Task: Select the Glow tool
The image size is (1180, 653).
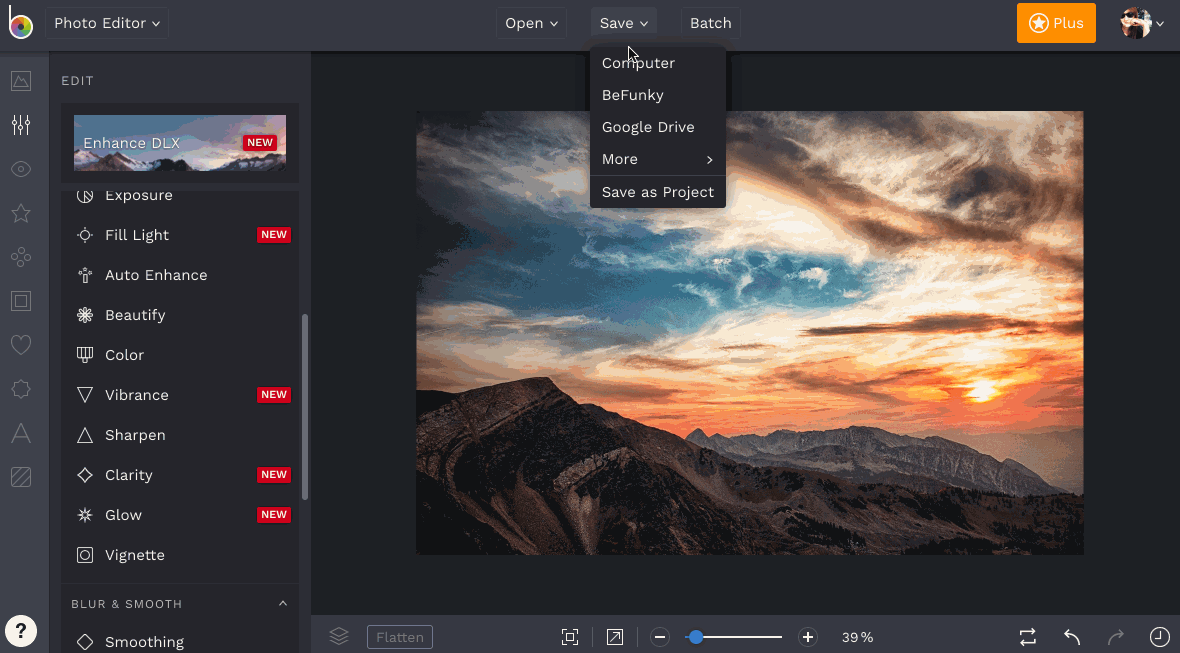Action: (x=180, y=515)
